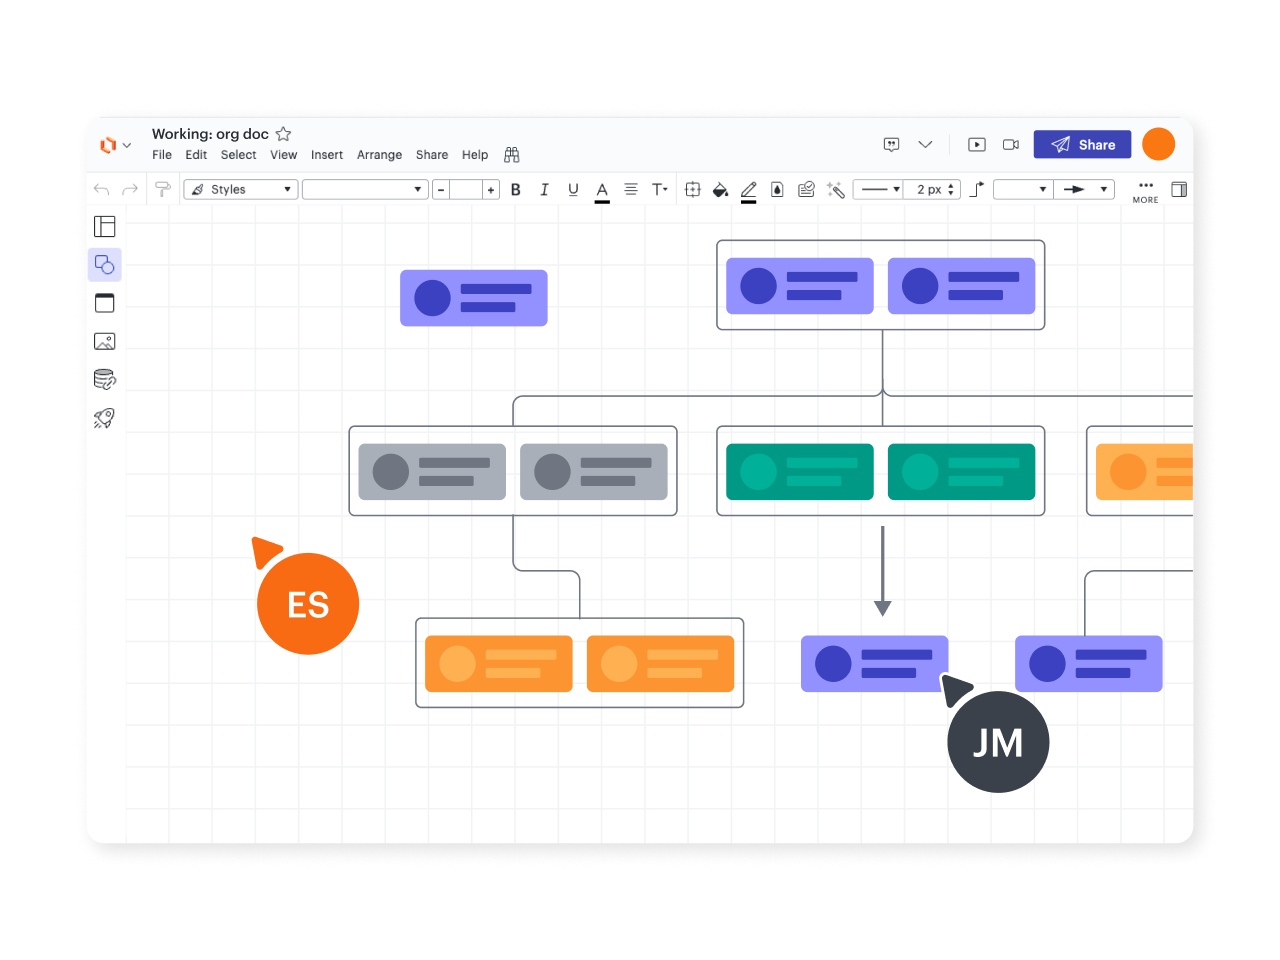The height and width of the screenshot is (960, 1280).
Task: Select the paint format roller tool
Action: pos(162,189)
